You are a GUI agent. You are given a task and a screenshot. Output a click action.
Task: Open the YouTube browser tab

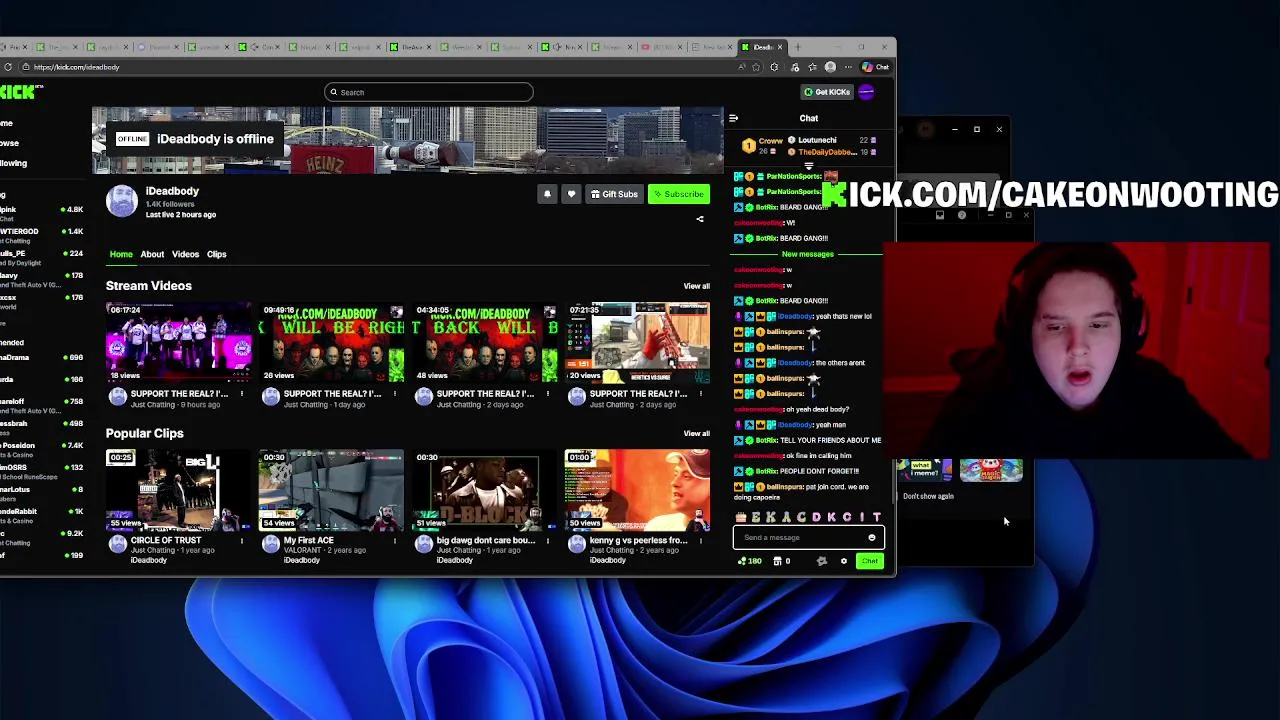point(664,47)
